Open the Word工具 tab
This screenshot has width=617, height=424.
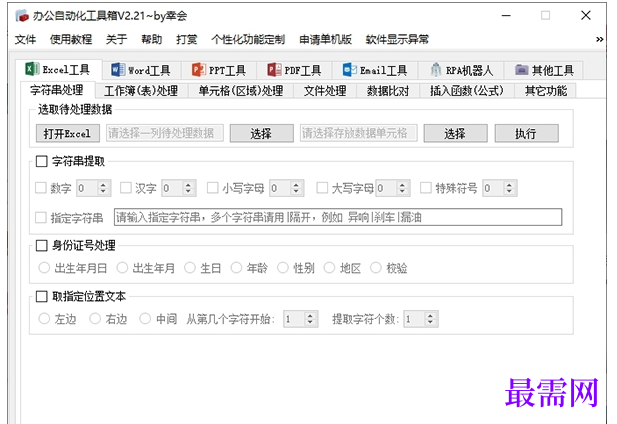(x=141, y=70)
